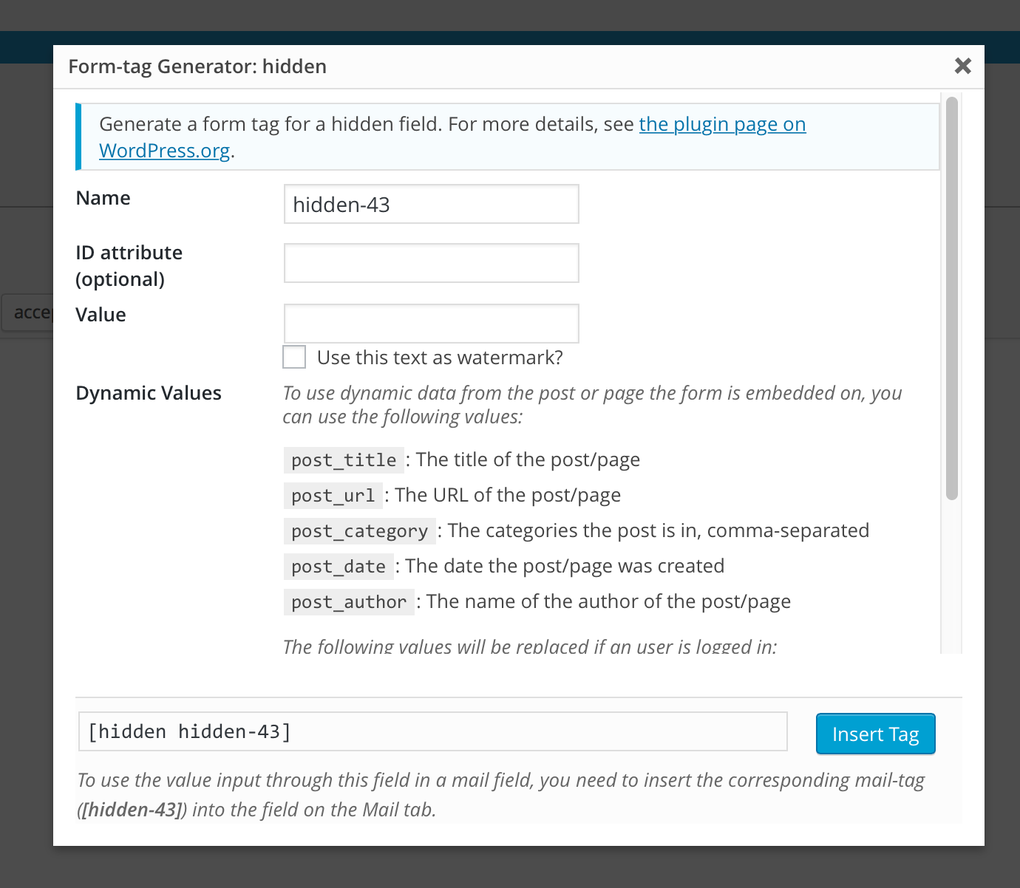The image size is (1020, 888).
Task: Click the post_url dynamic value code snippet
Action: pyautogui.click(x=332, y=495)
